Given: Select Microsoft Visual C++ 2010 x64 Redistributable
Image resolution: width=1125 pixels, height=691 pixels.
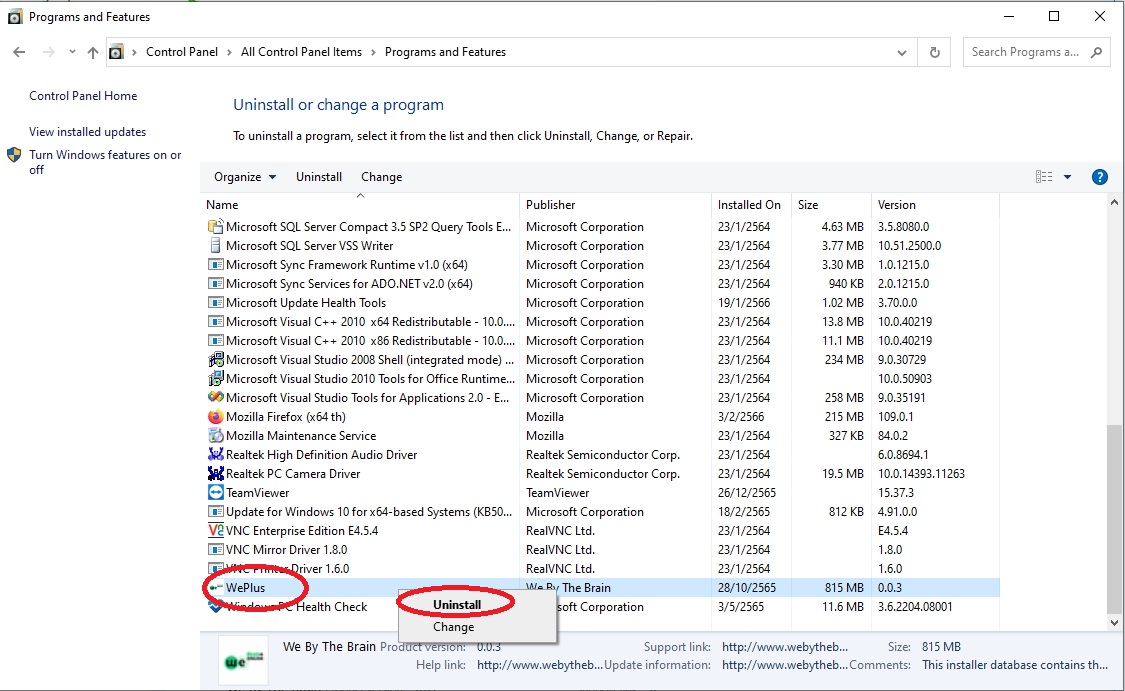Looking at the screenshot, I should [x=370, y=322].
